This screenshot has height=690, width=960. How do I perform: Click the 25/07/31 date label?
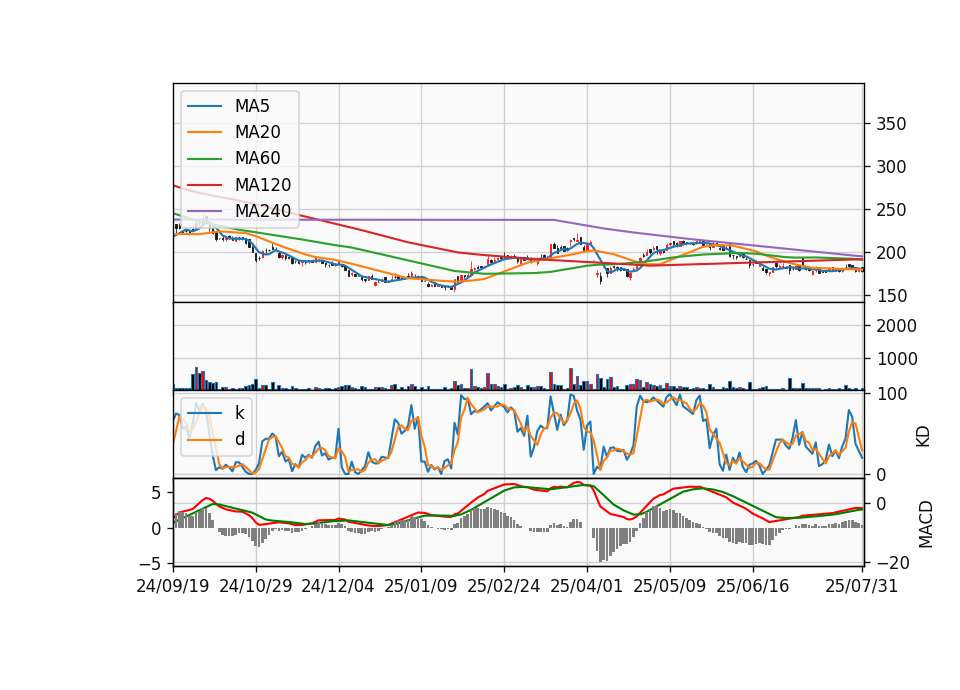click(x=861, y=586)
